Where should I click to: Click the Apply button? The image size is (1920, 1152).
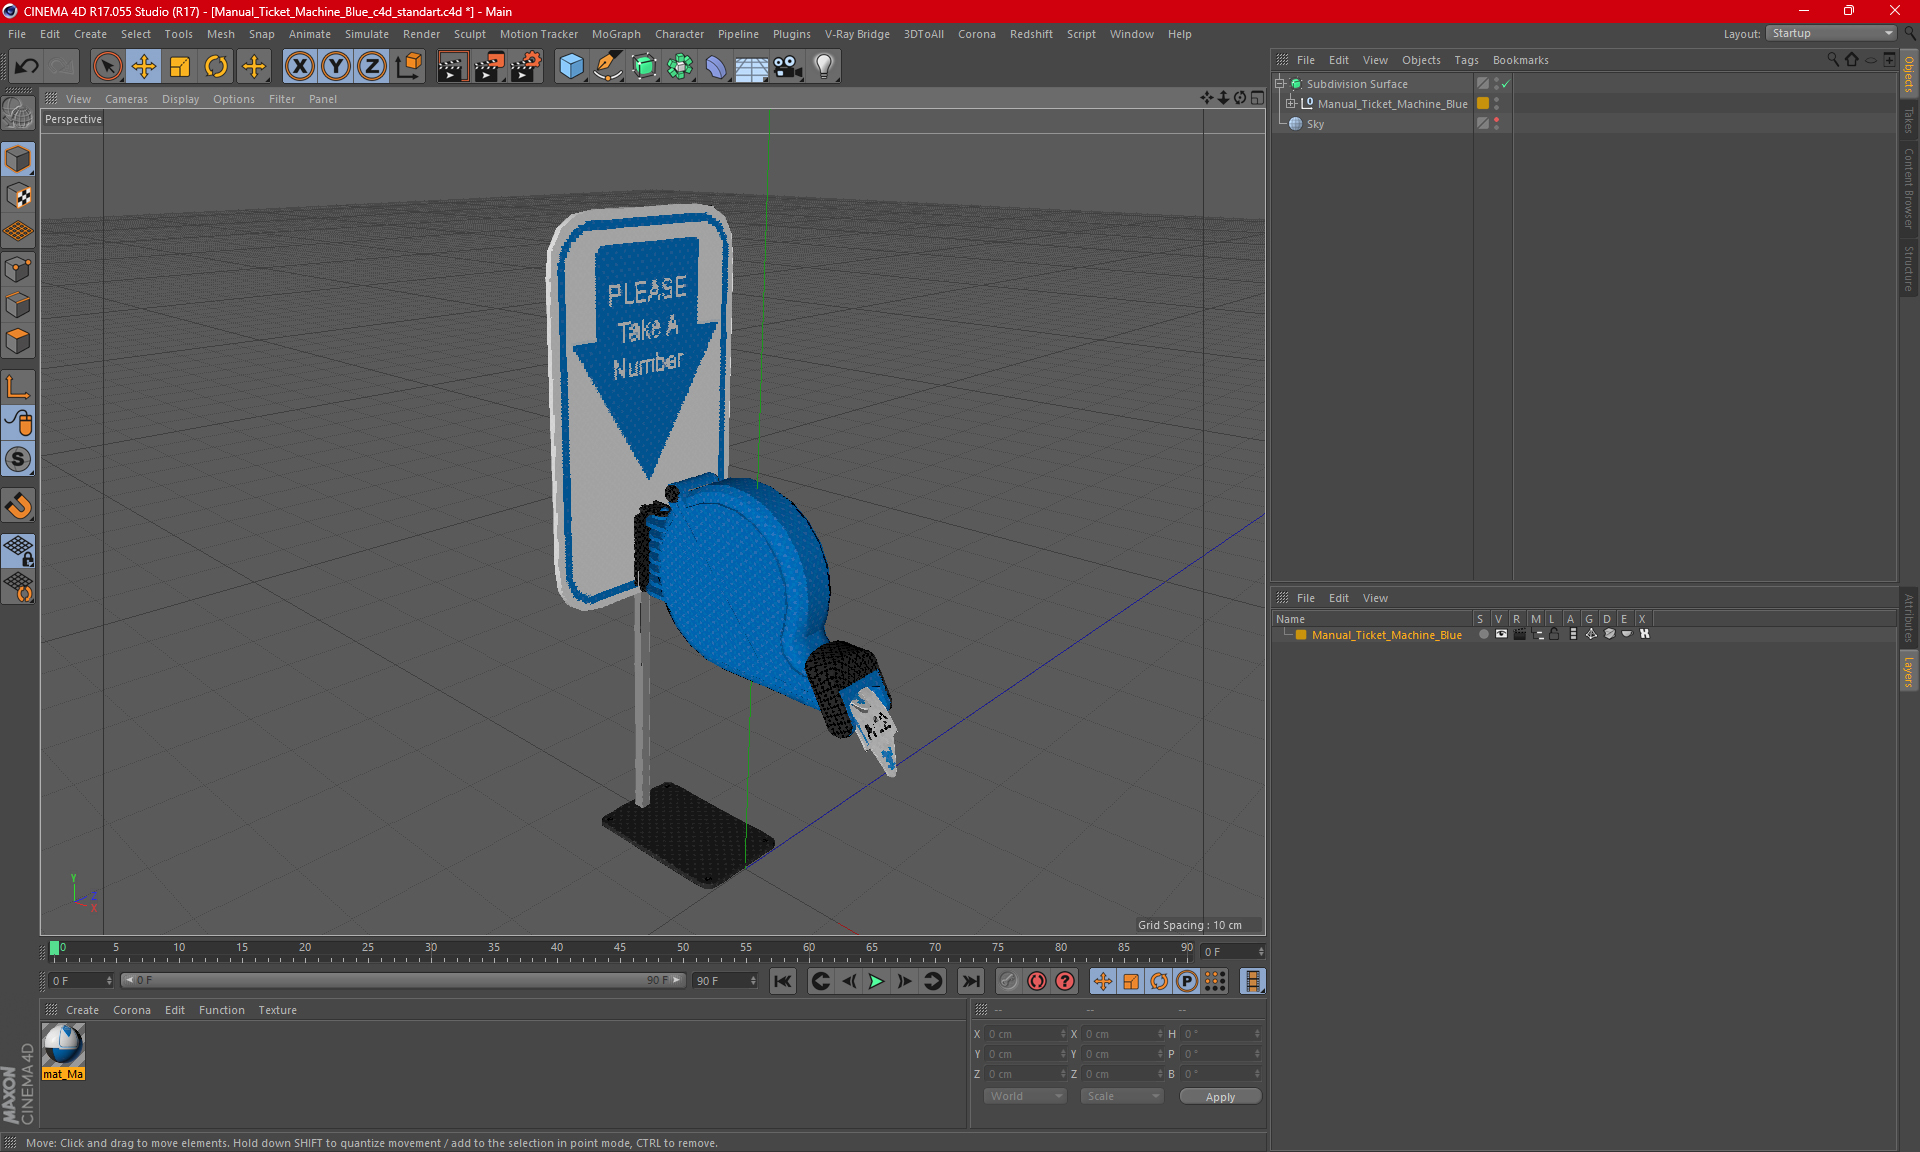1219,1097
